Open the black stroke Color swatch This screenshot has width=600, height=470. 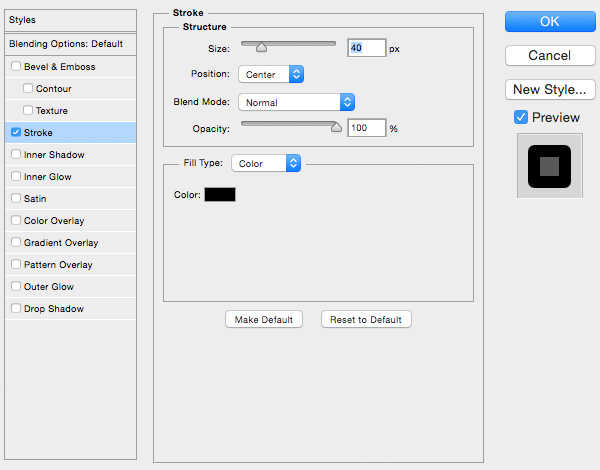pos(220,194)
